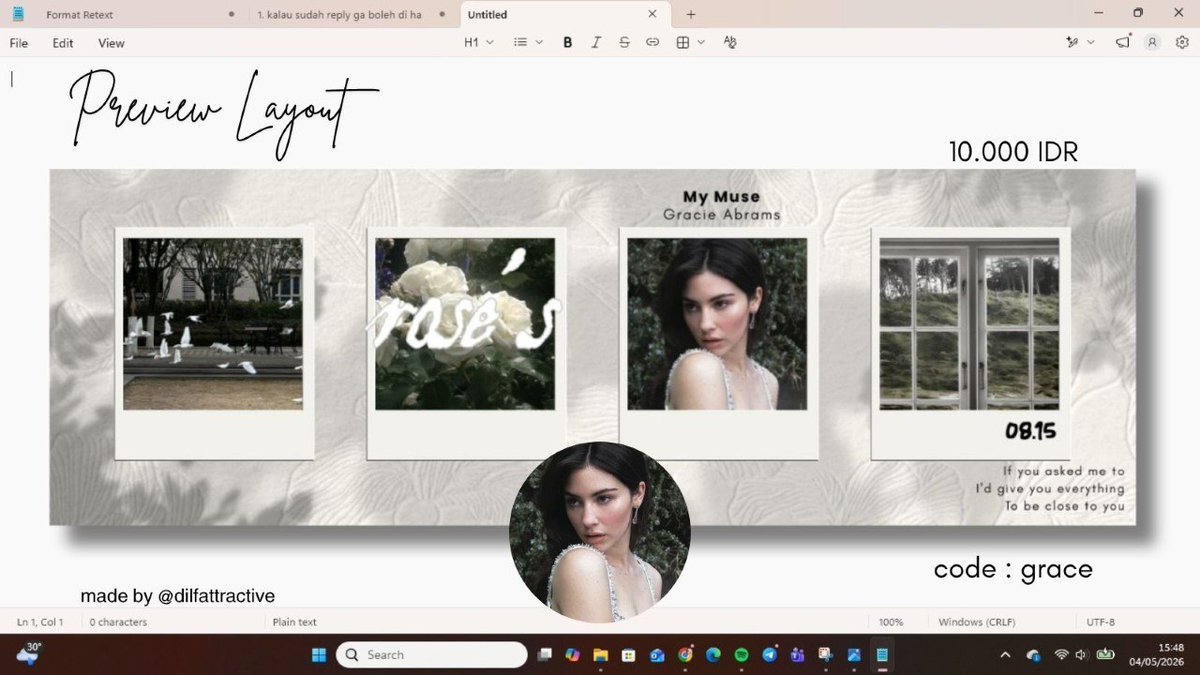Open the Windows Start menu
This screenshot has height=675, width=1200.
318,655
